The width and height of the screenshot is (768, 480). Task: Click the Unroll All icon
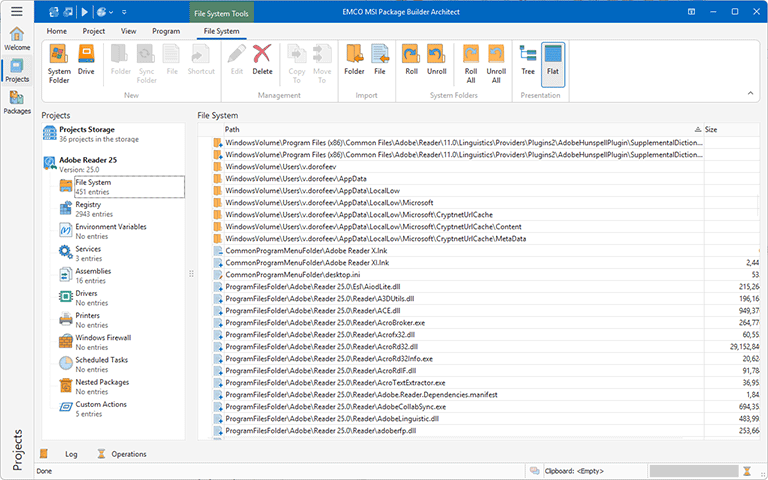tap(496, 66)
